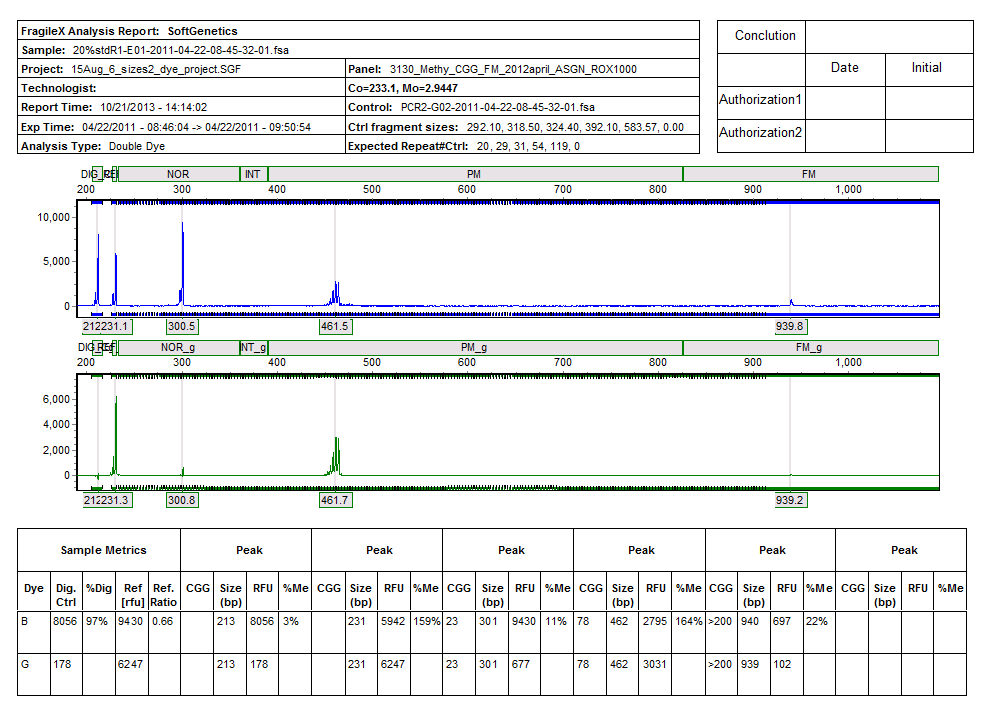
Task: Select the 3% methylation value in row B
Action: tap(291, 621)
